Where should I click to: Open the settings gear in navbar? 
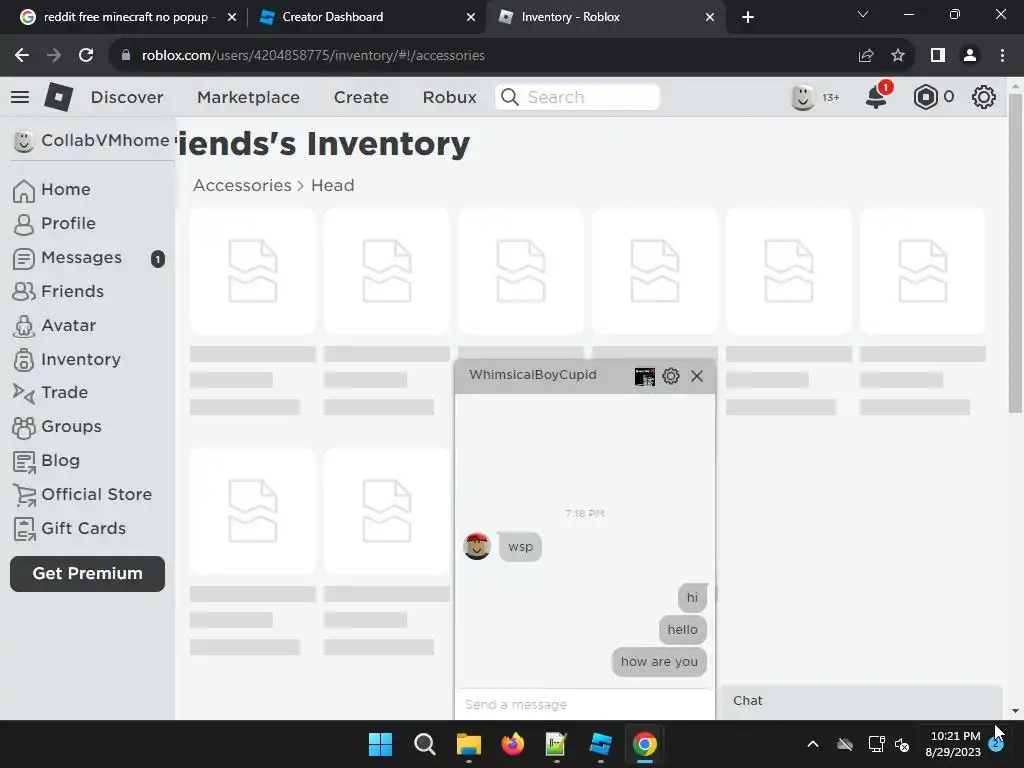(x=984, y=97)
